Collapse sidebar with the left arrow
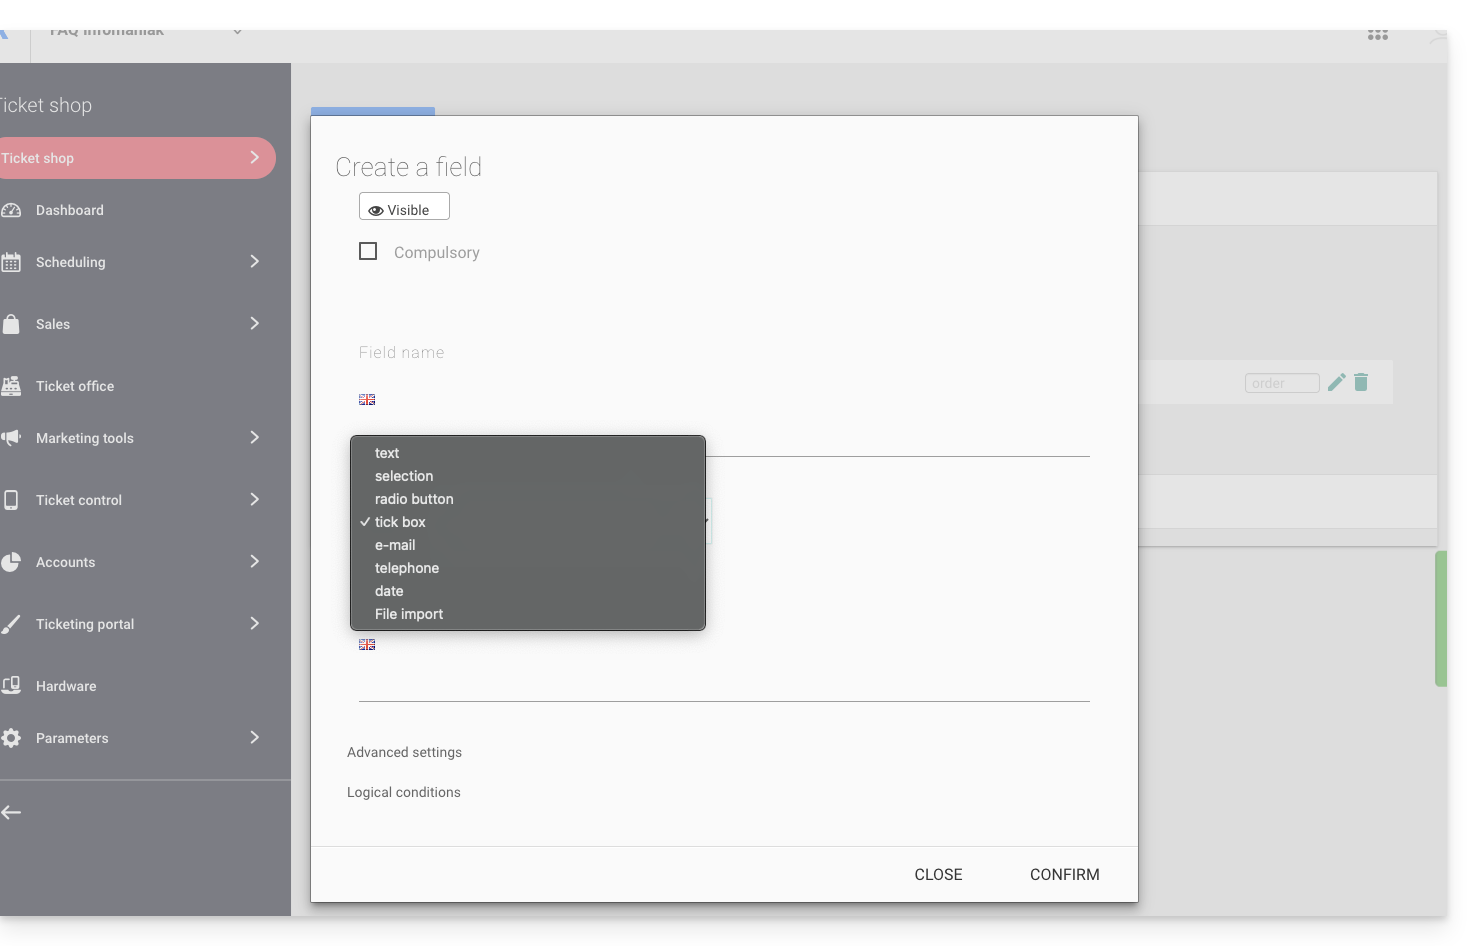This screenshot has height=946, width=1477. (x=12, y=813)
